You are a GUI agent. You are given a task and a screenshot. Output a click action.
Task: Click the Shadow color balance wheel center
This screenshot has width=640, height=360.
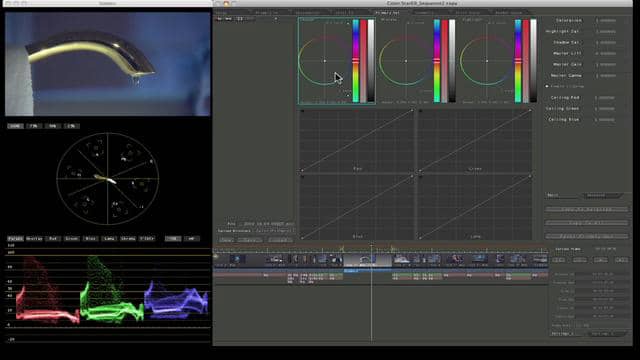tap(324, 61)
